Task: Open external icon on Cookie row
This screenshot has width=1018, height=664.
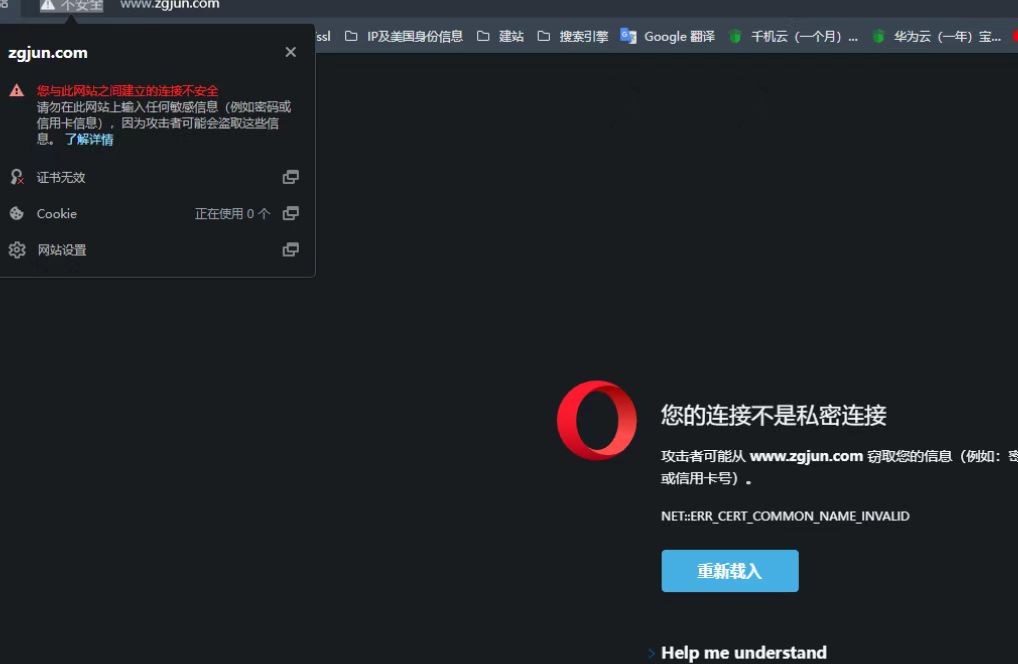Action: [290, 213]
